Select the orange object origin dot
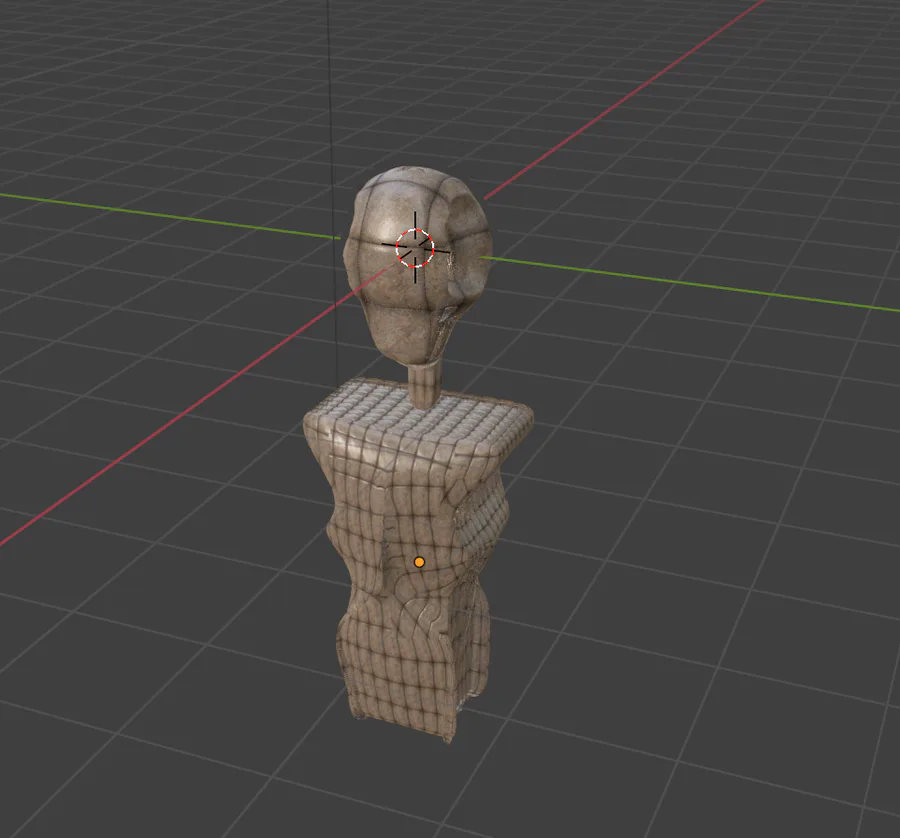Viewport: 900px width, 838px height. [420, 562]
